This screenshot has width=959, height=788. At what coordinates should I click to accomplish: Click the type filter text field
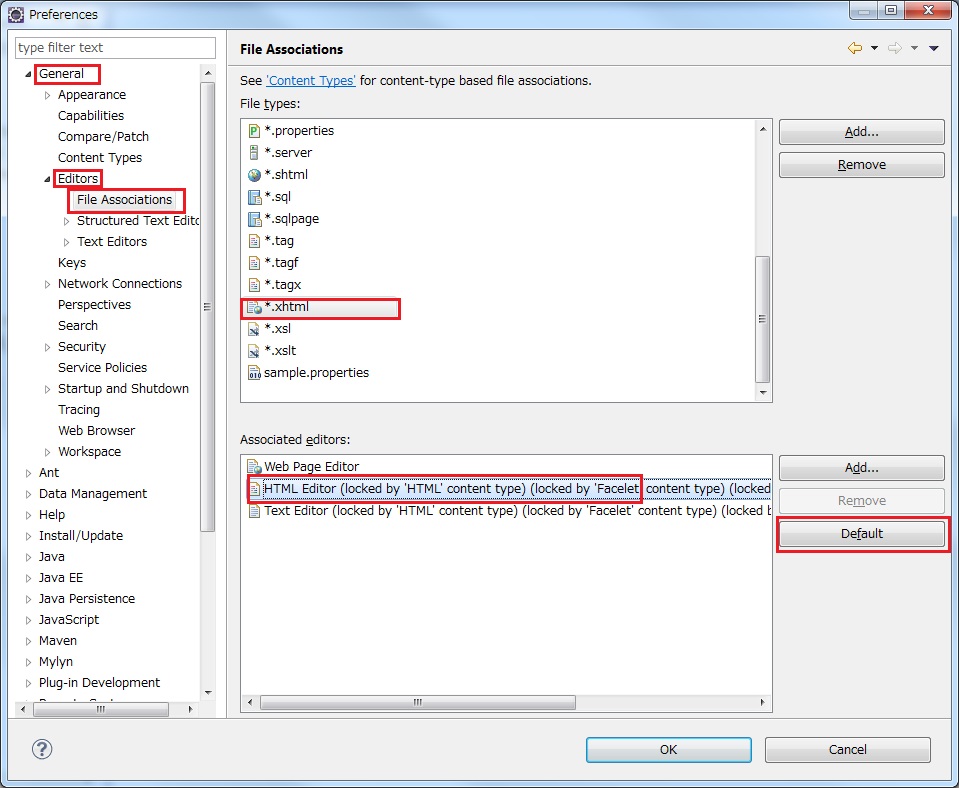[116, 48]
